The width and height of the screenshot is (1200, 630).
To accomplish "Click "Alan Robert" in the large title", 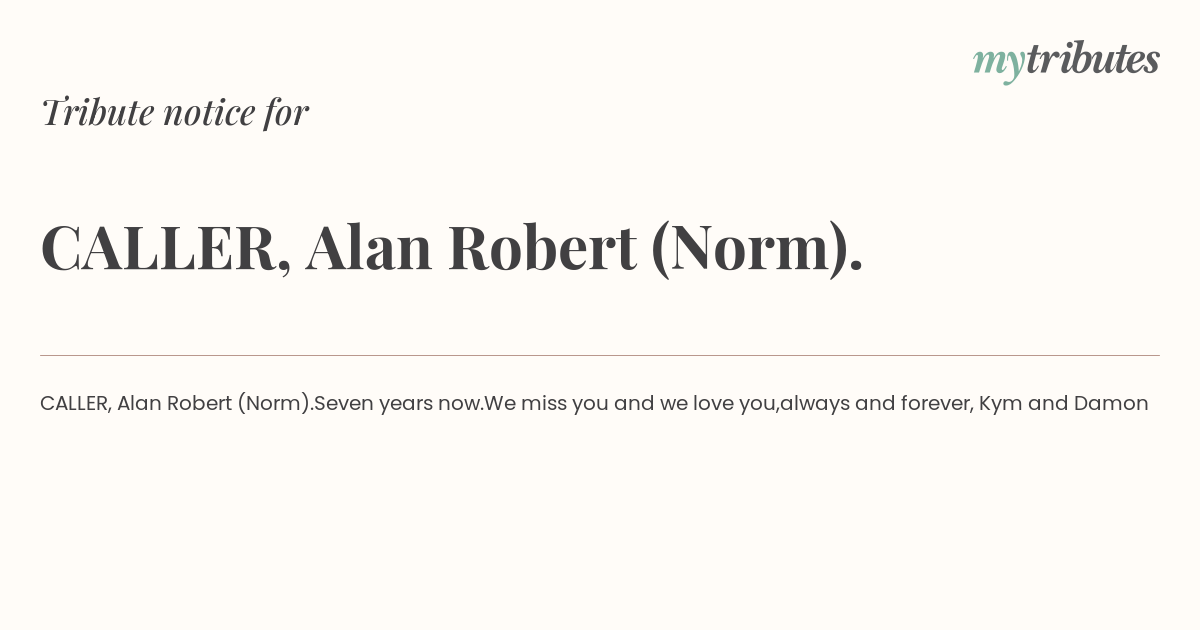I will pos(471,247).
